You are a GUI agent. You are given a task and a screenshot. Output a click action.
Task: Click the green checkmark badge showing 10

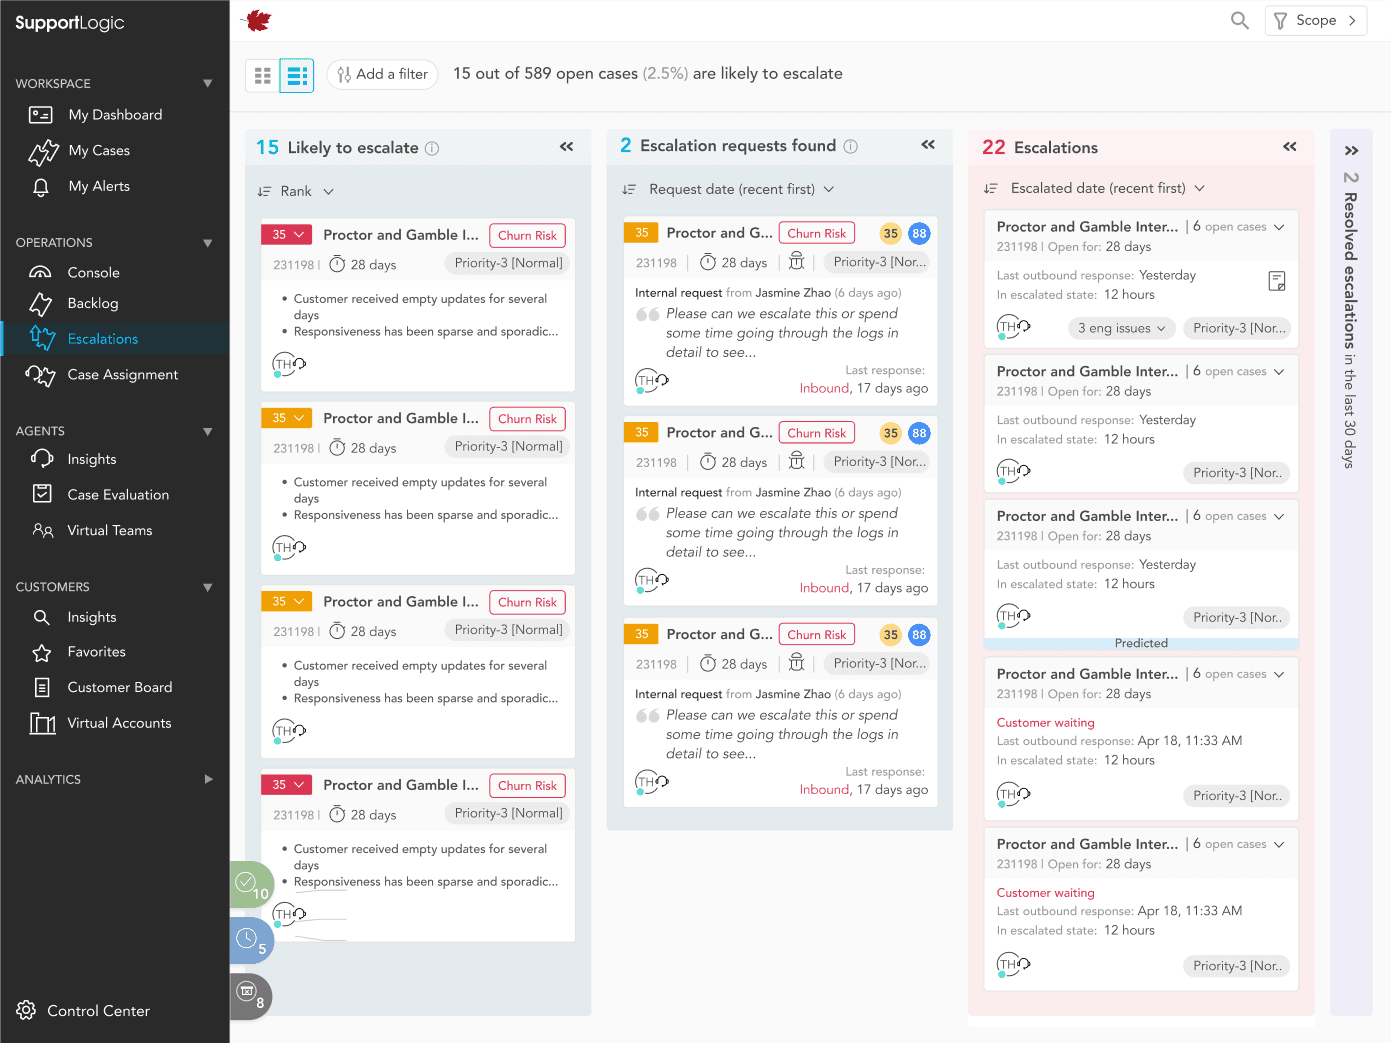pos(249,884)
